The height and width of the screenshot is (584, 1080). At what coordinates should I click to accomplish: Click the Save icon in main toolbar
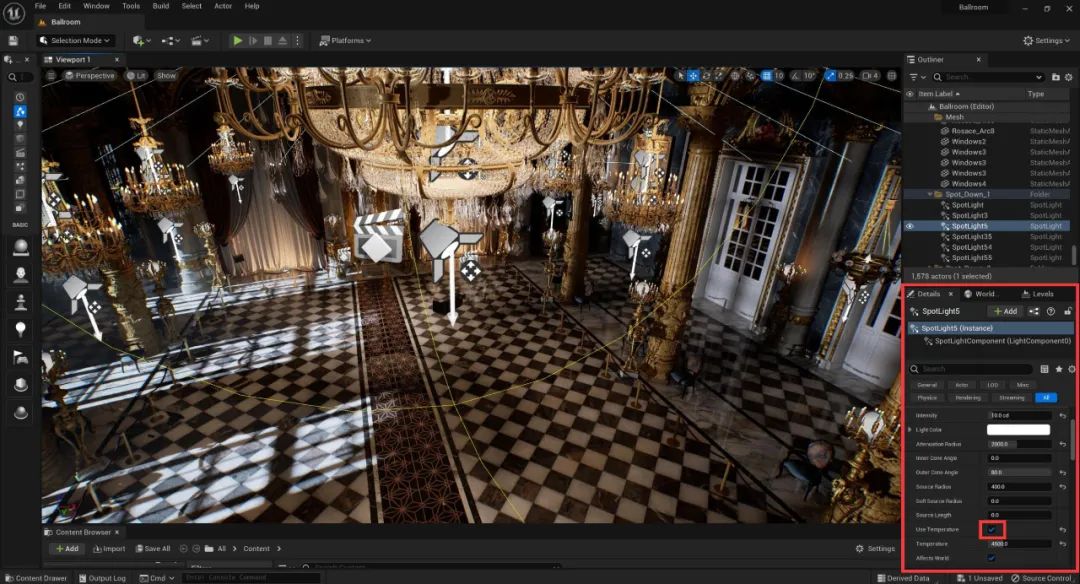[x=13, y=41]
